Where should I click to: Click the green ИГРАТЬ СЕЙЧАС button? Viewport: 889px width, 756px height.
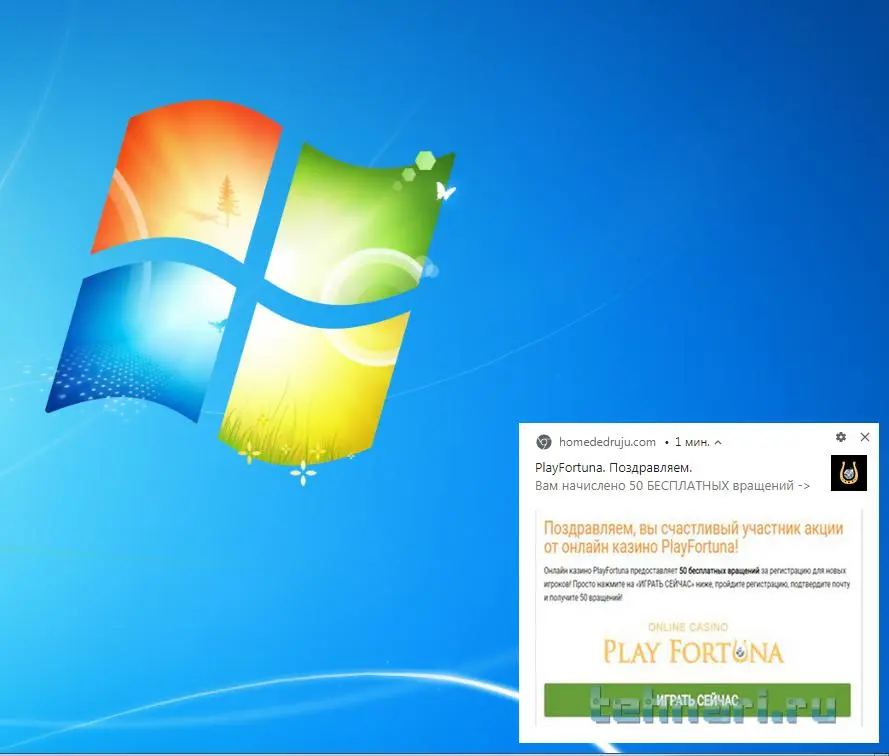pos(697,700)
